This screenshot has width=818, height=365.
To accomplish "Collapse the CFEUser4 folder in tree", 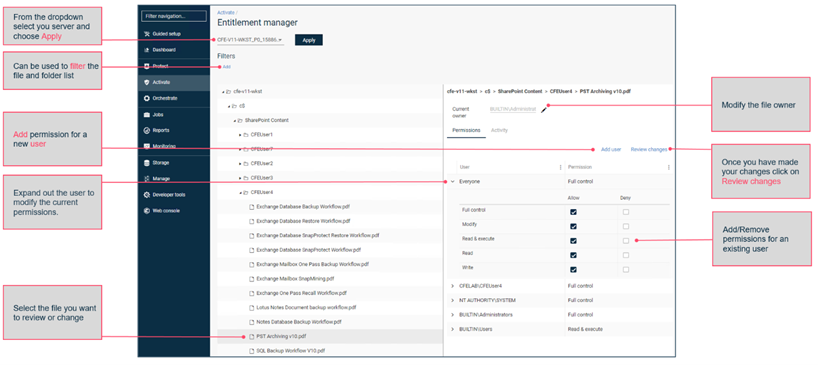I will (x=240, y=192).
